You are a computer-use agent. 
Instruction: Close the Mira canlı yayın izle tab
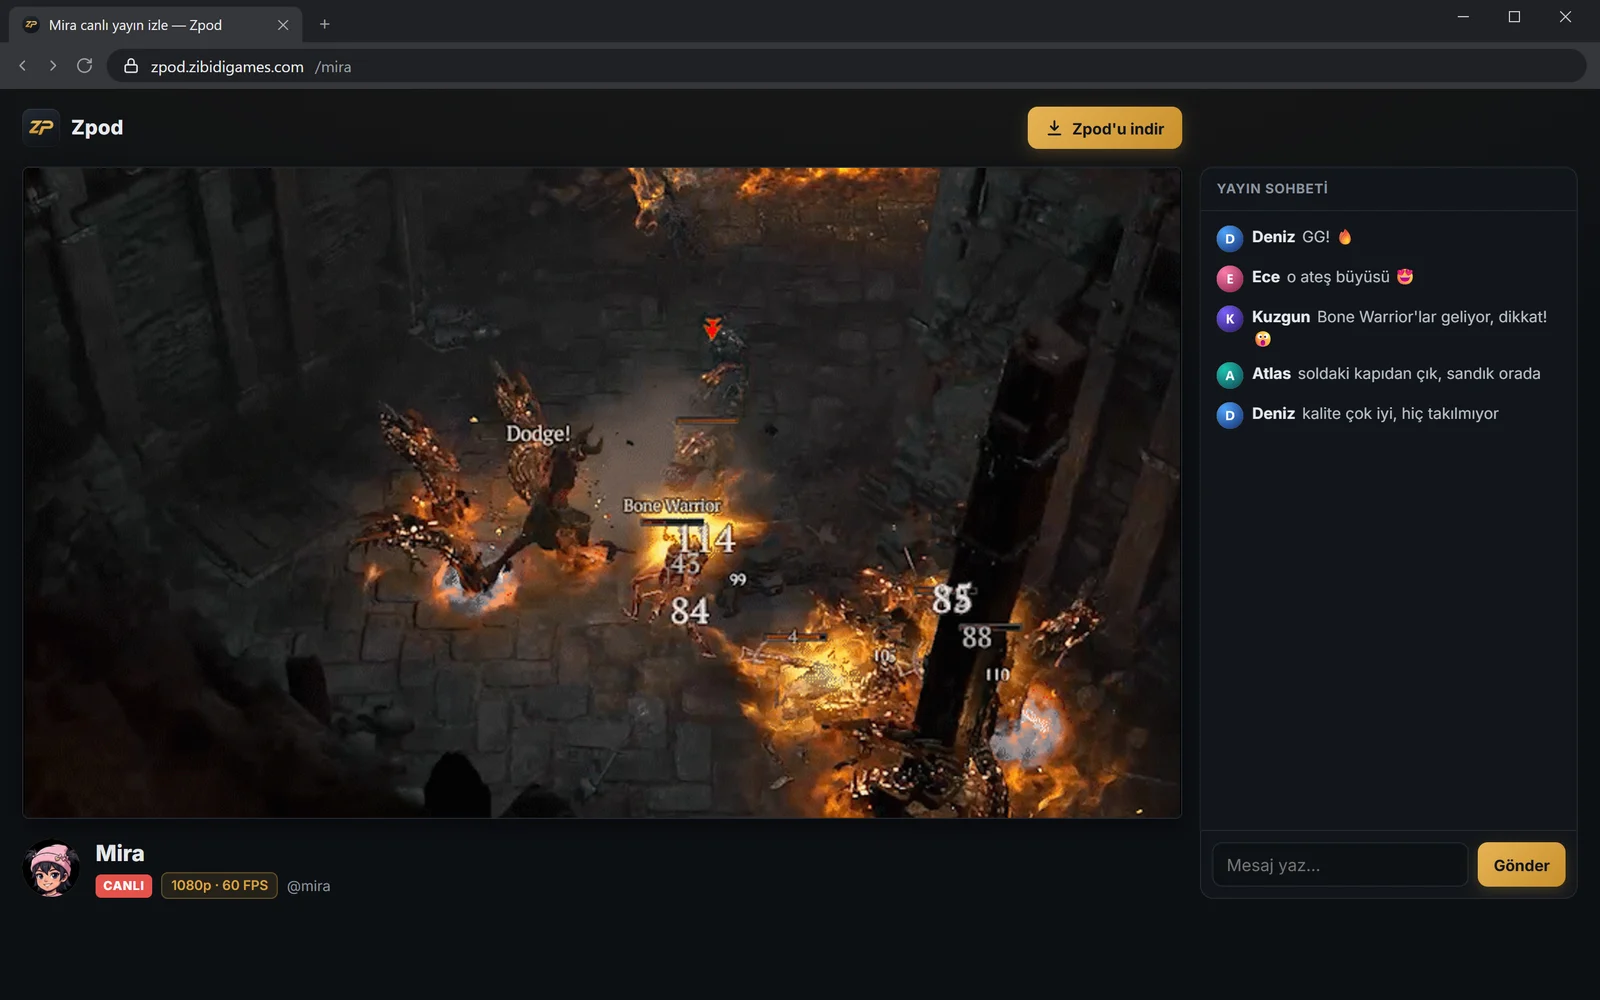(x=283, y=25)
